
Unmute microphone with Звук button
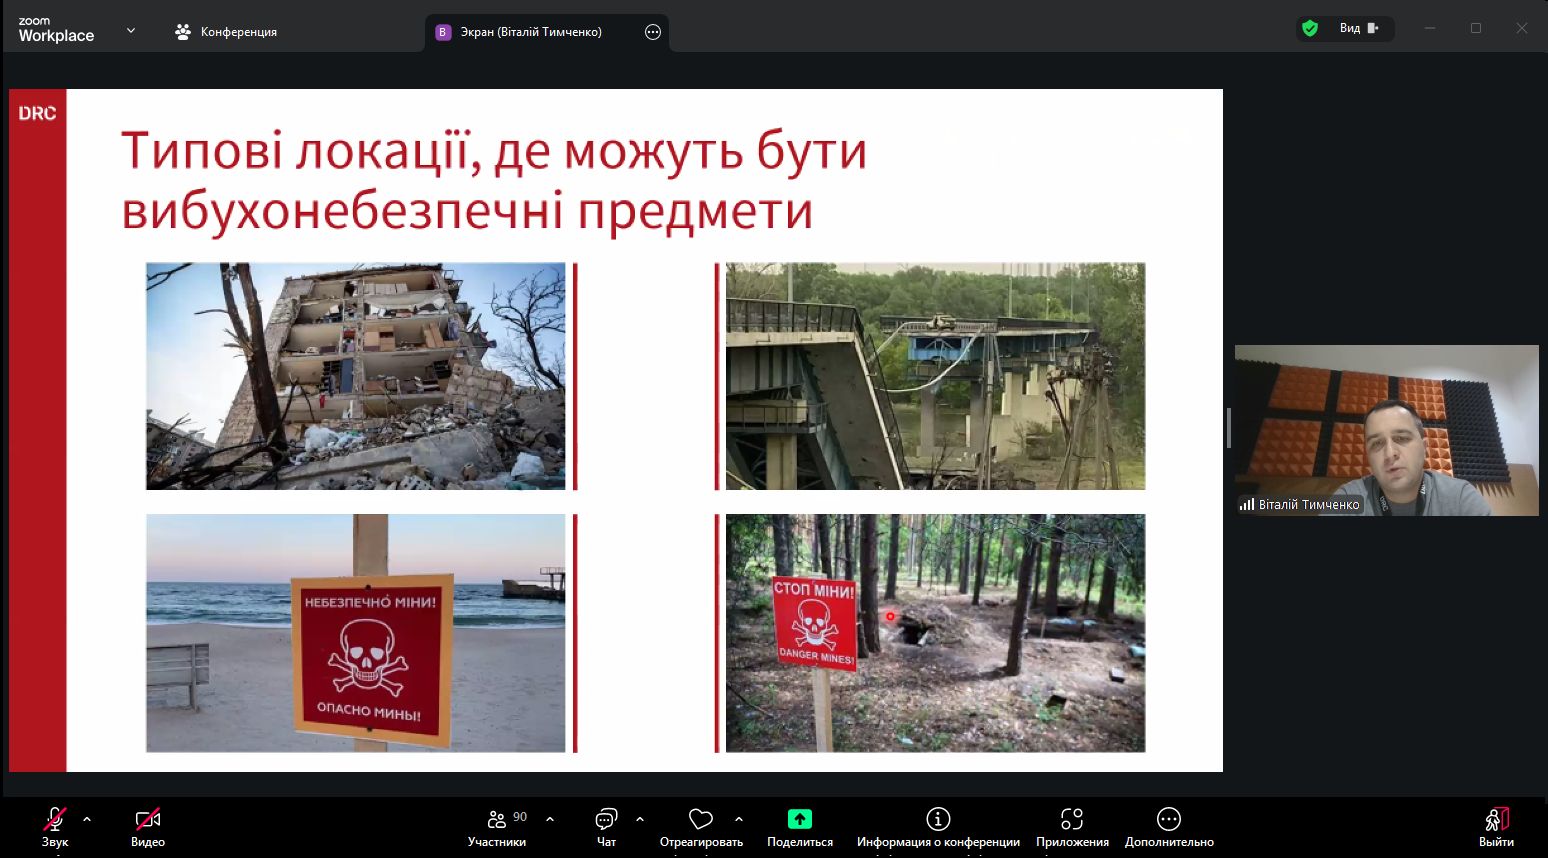(55, 820)
